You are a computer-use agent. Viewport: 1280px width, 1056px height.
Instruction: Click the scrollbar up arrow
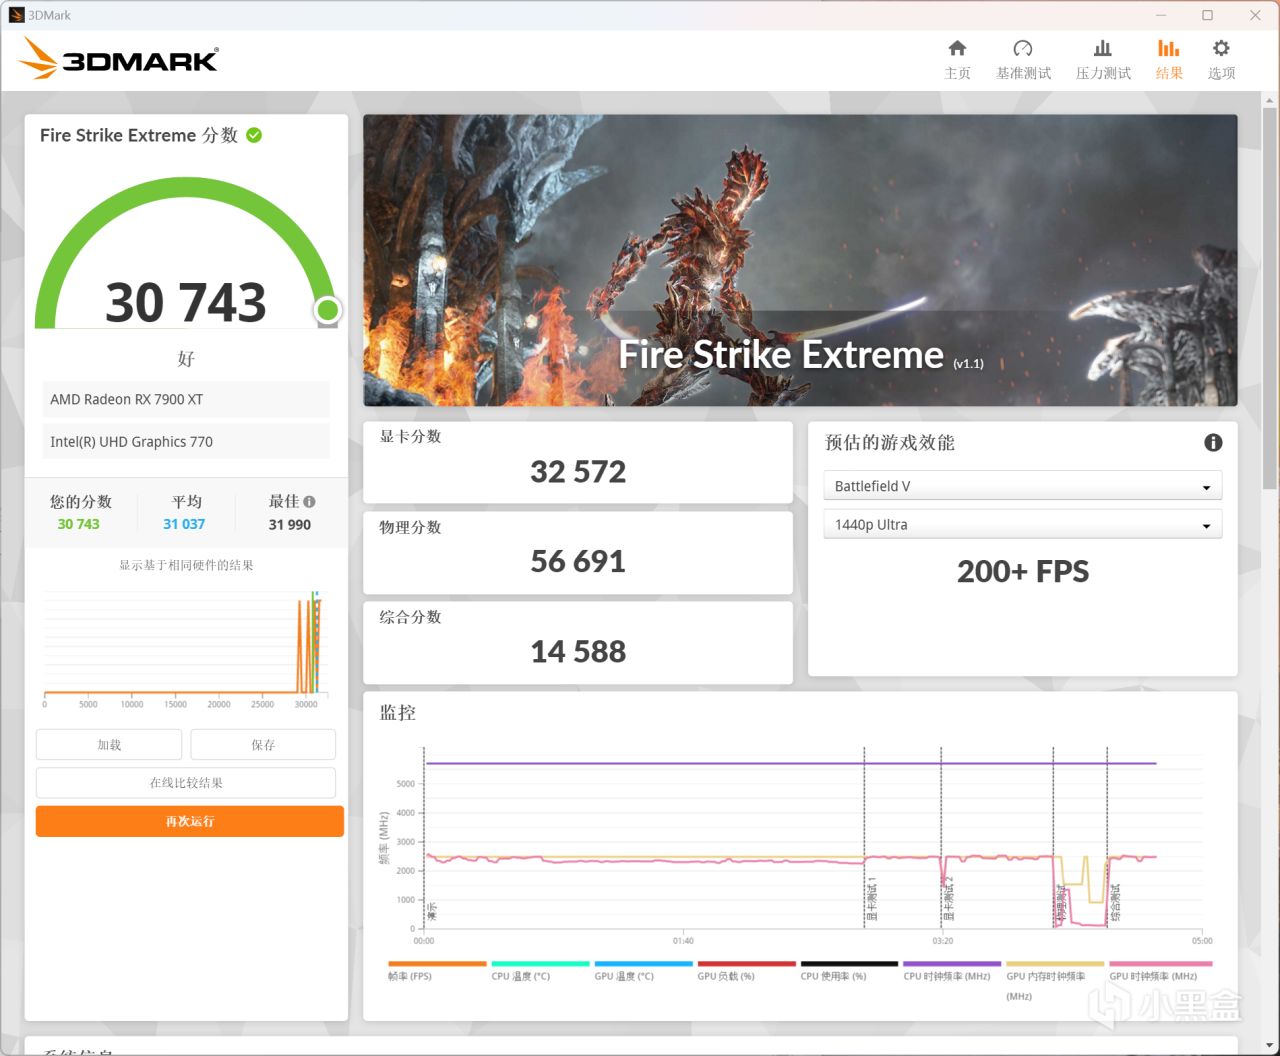click(1270, 100)
